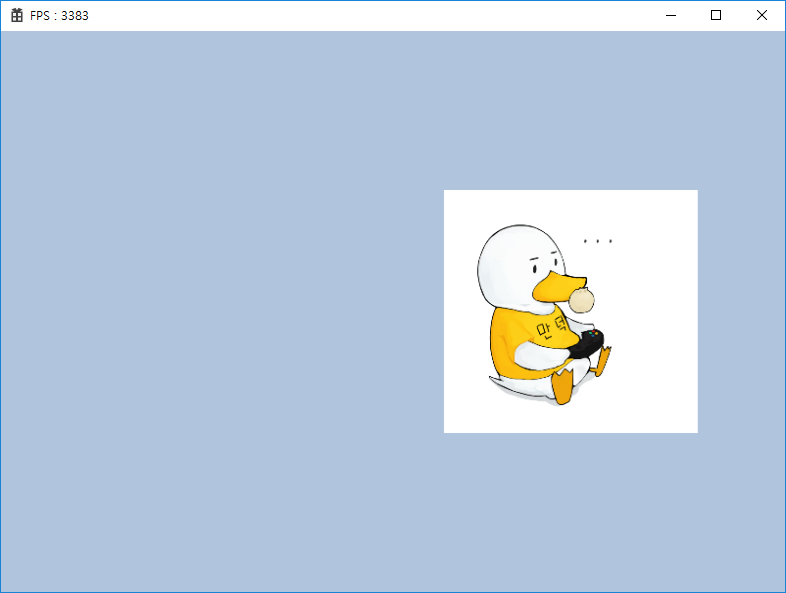Image resolution: width=786 pixels, height=593 pixels.
Task: Click the application icon in title bar
Action: point(17,16)
